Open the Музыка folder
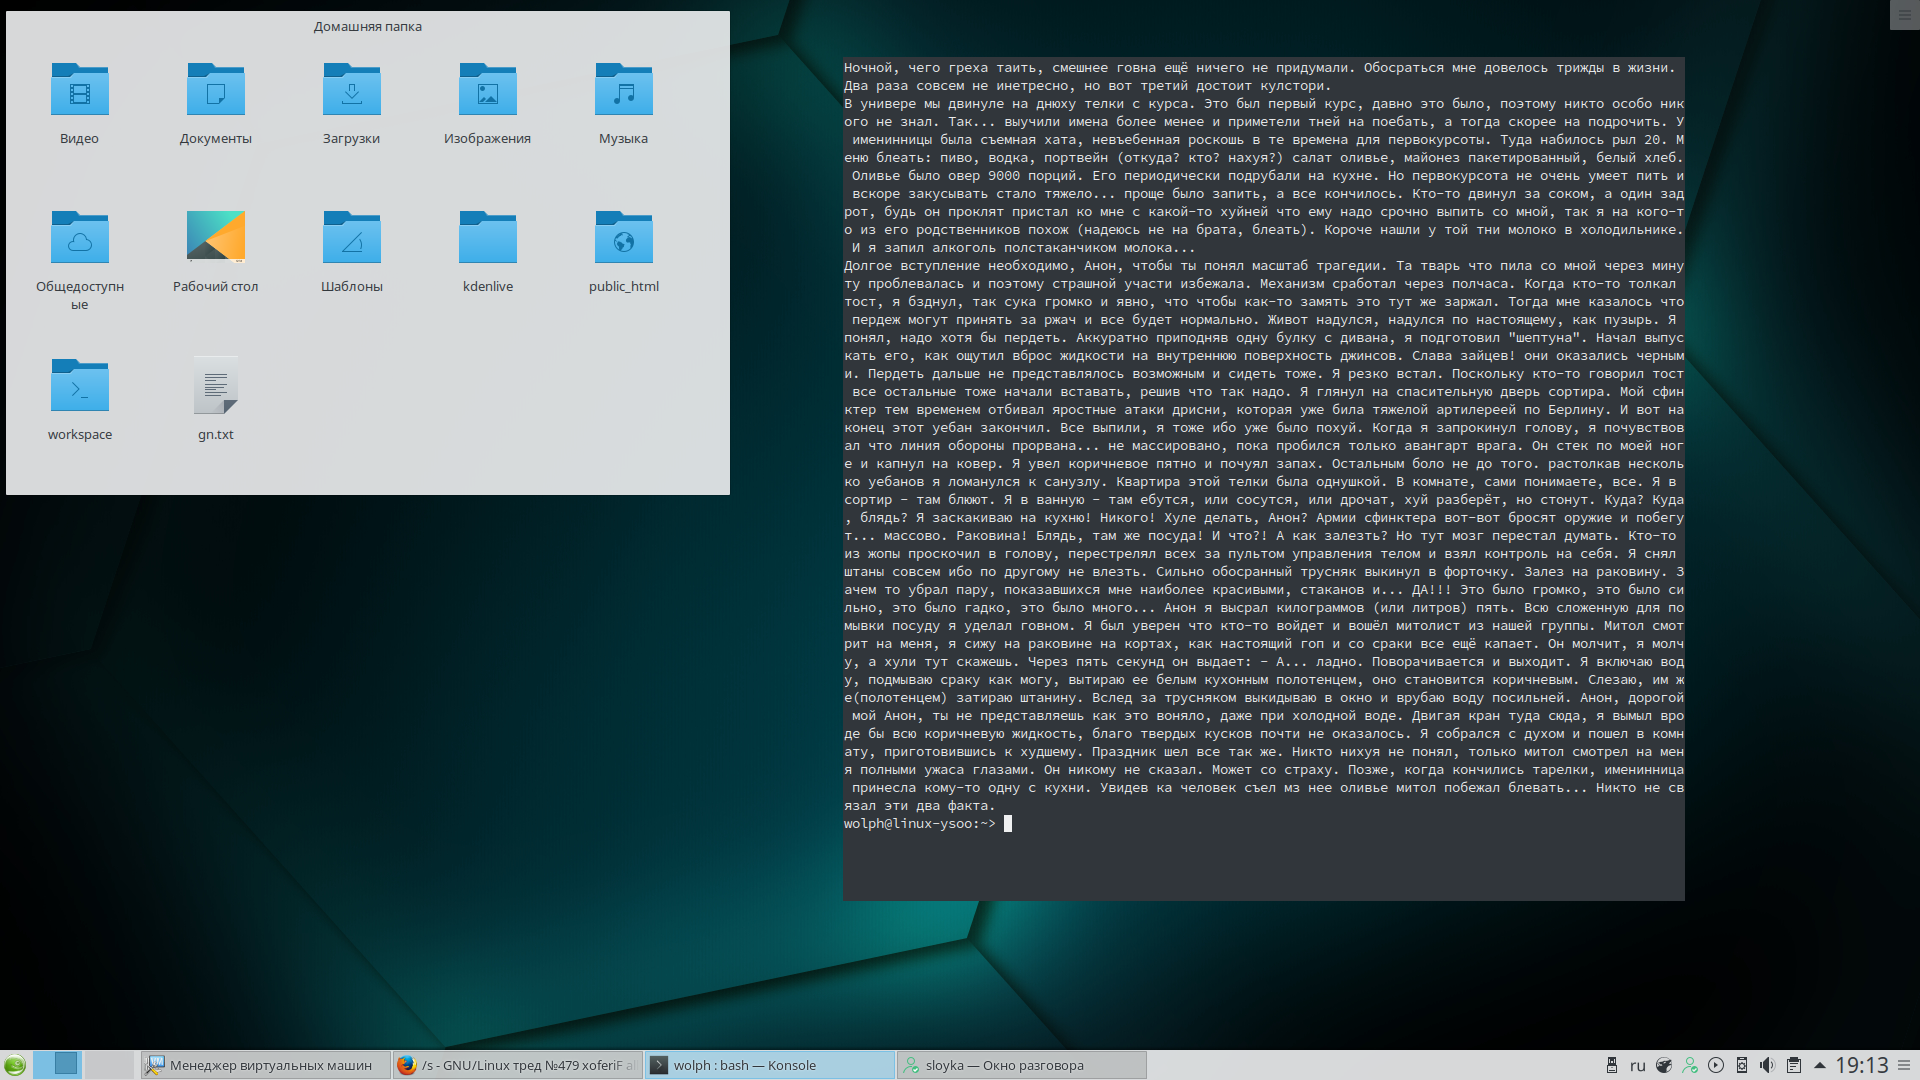This screenshot has height=1080, width=1920. (x=623, y=103)
